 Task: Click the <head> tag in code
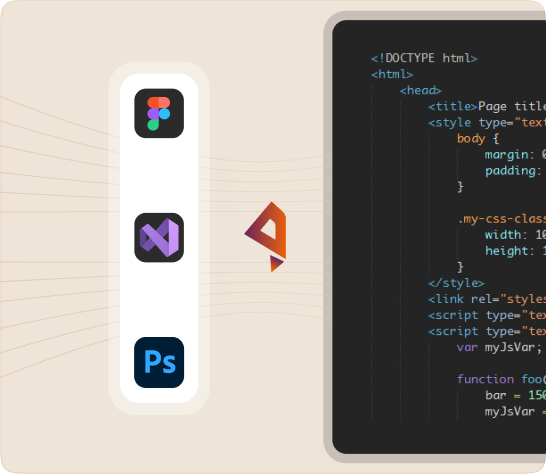[x=421, y=91]
